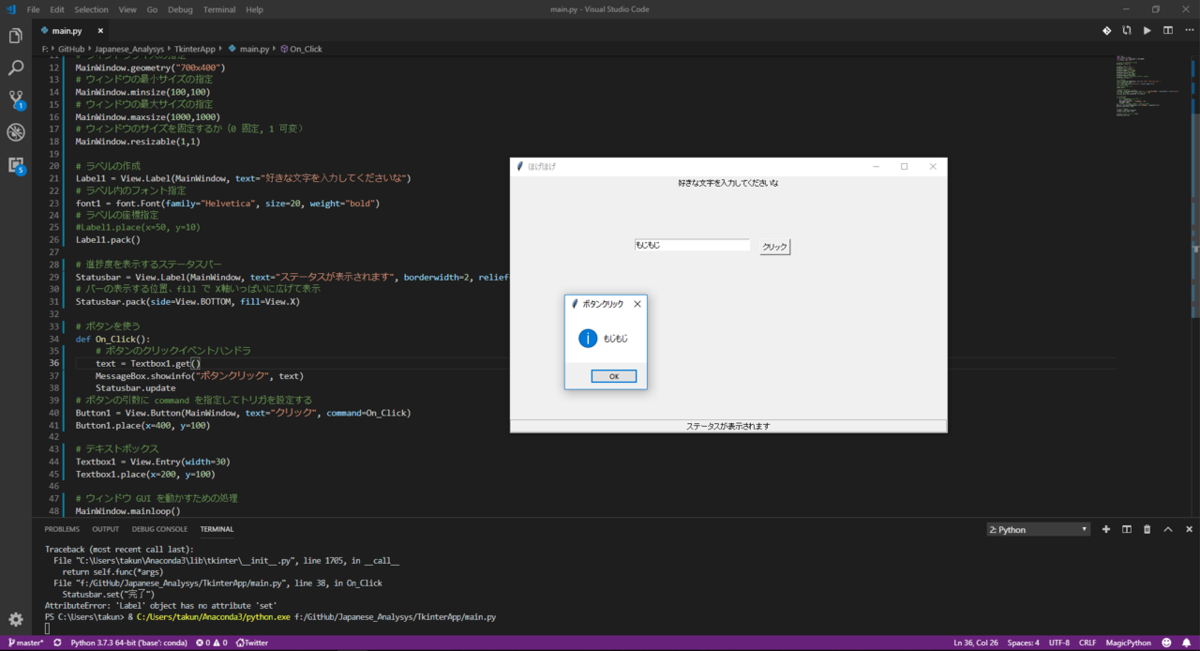Screen dimensions: 1200x651
Task: Open the Help menu
Action: (254, 9)
